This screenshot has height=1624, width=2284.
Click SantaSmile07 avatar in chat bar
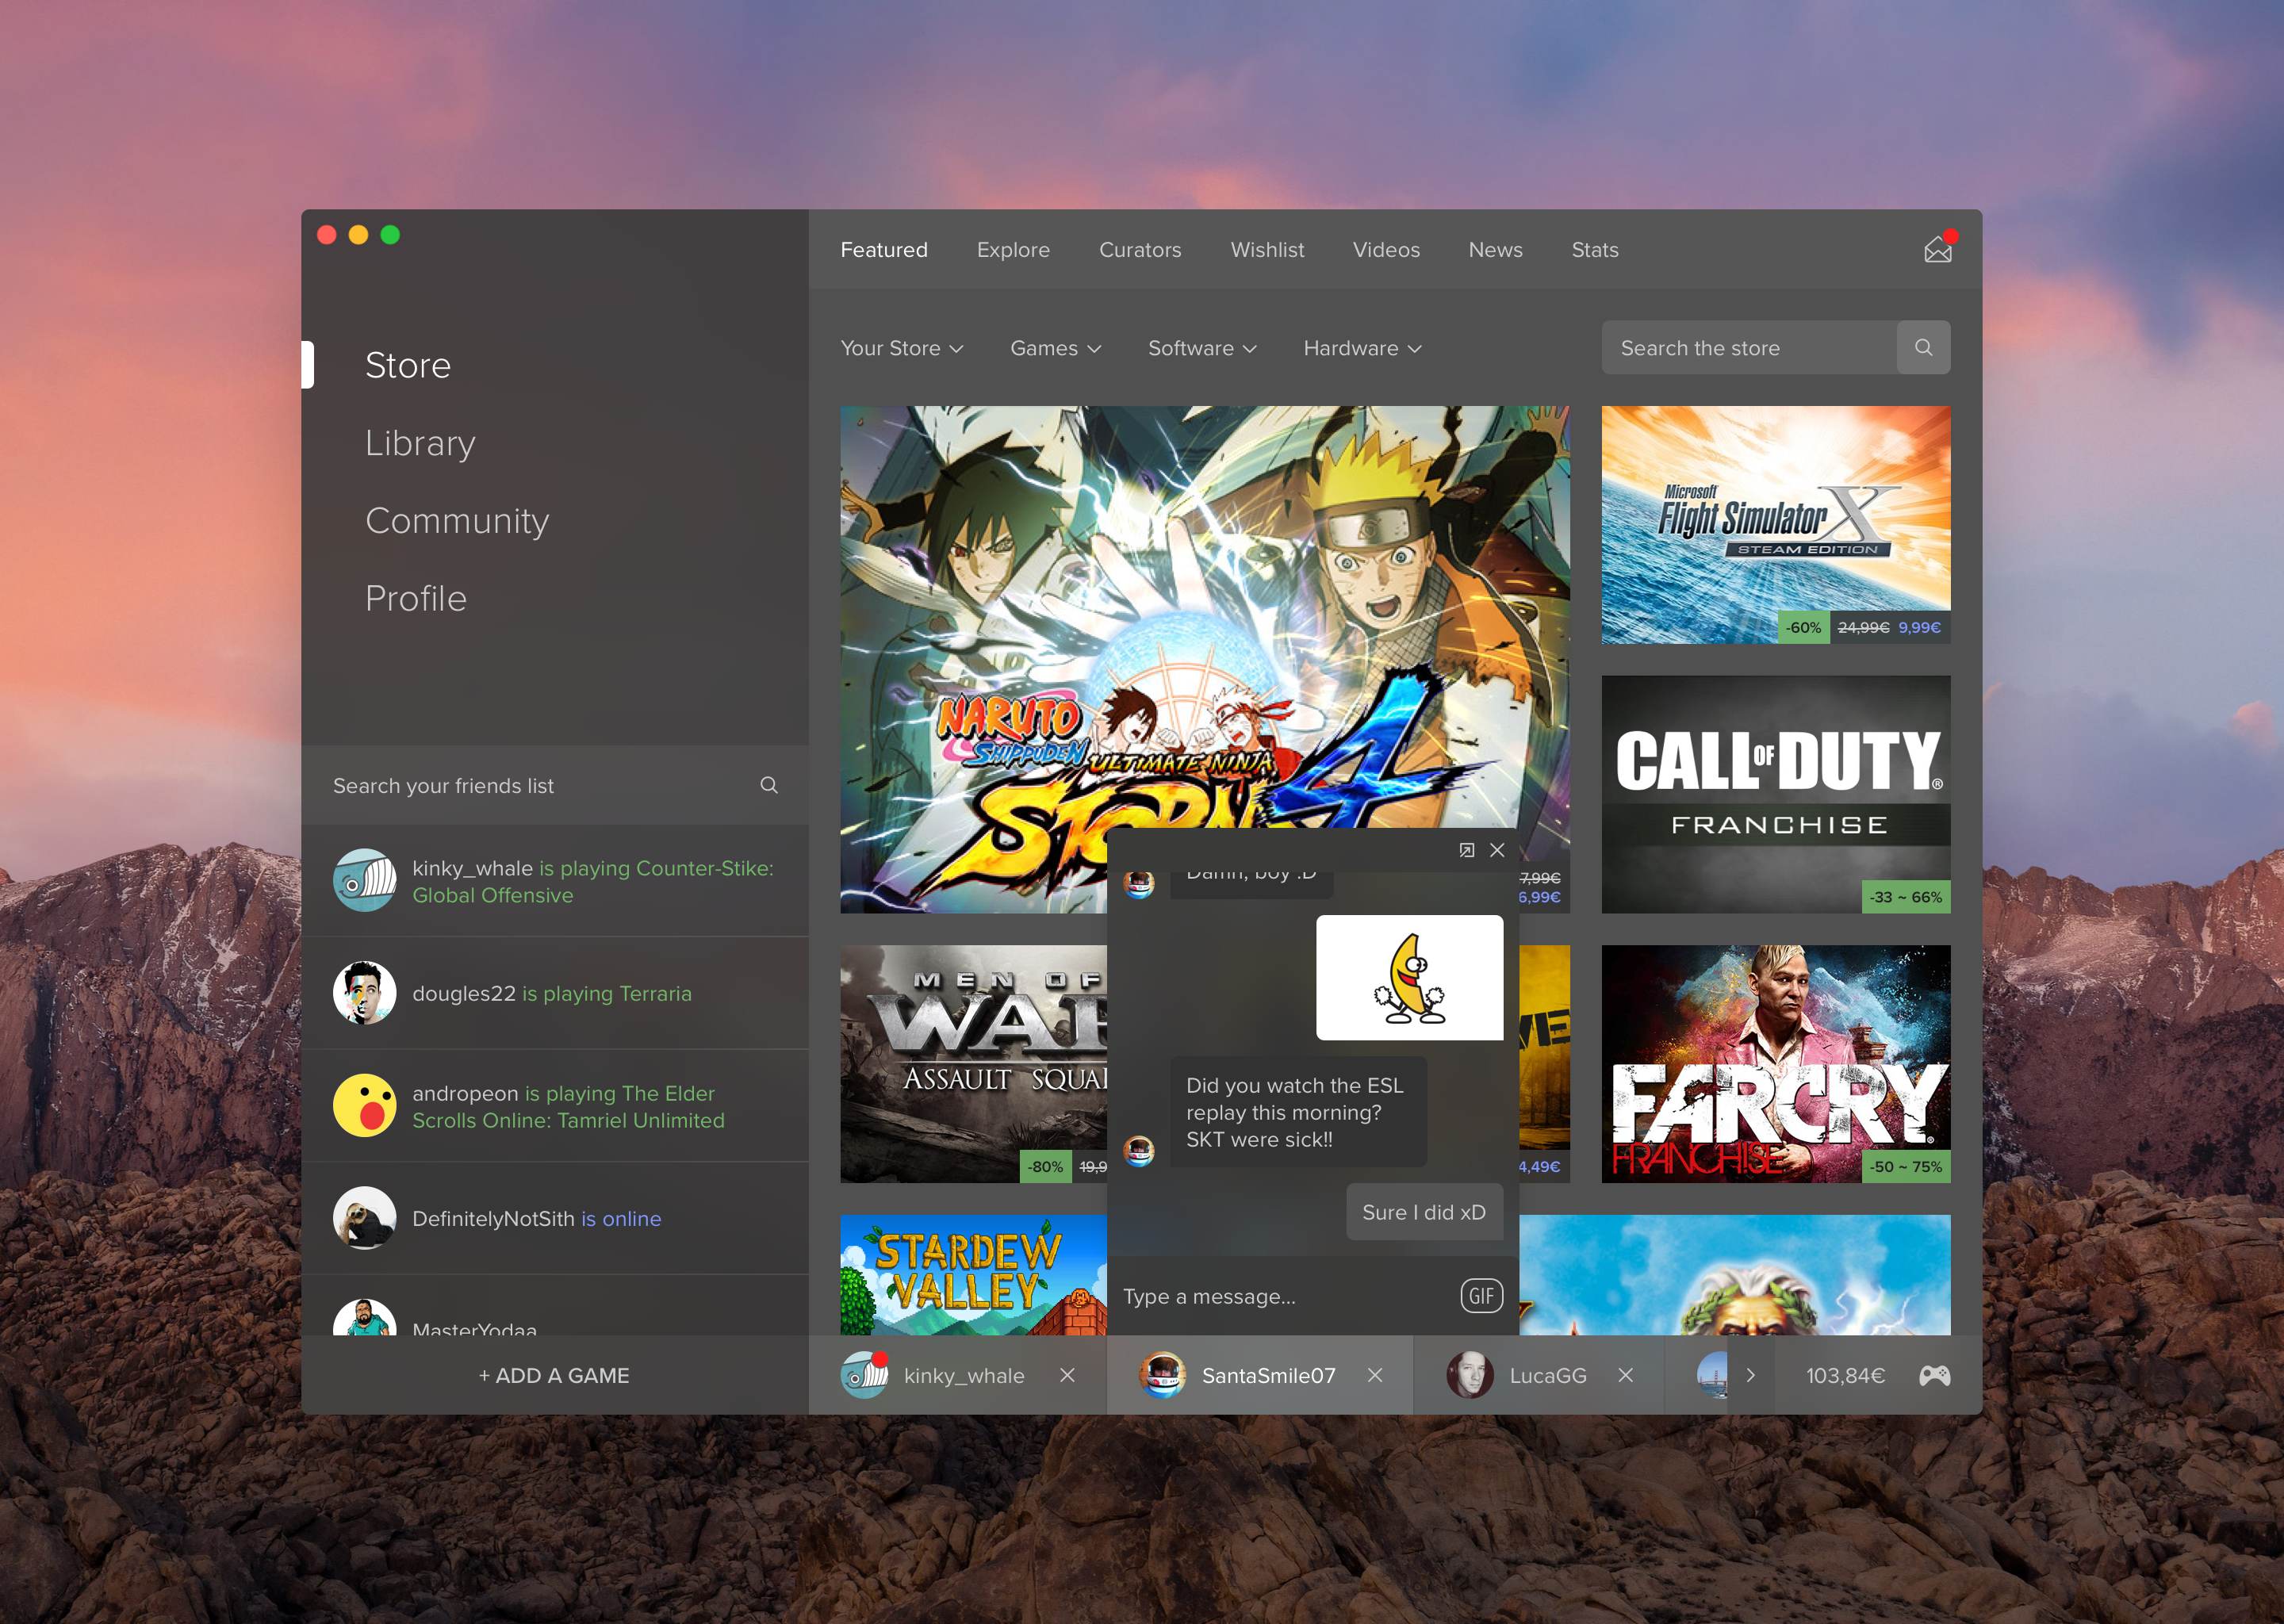click(x=1162, y=1375)
